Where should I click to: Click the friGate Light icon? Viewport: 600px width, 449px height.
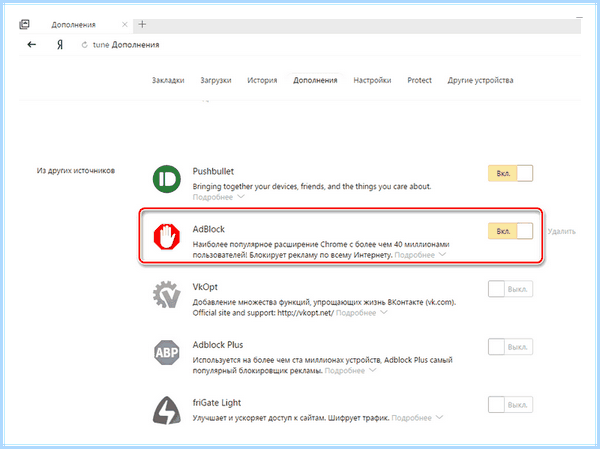[167, 410]
